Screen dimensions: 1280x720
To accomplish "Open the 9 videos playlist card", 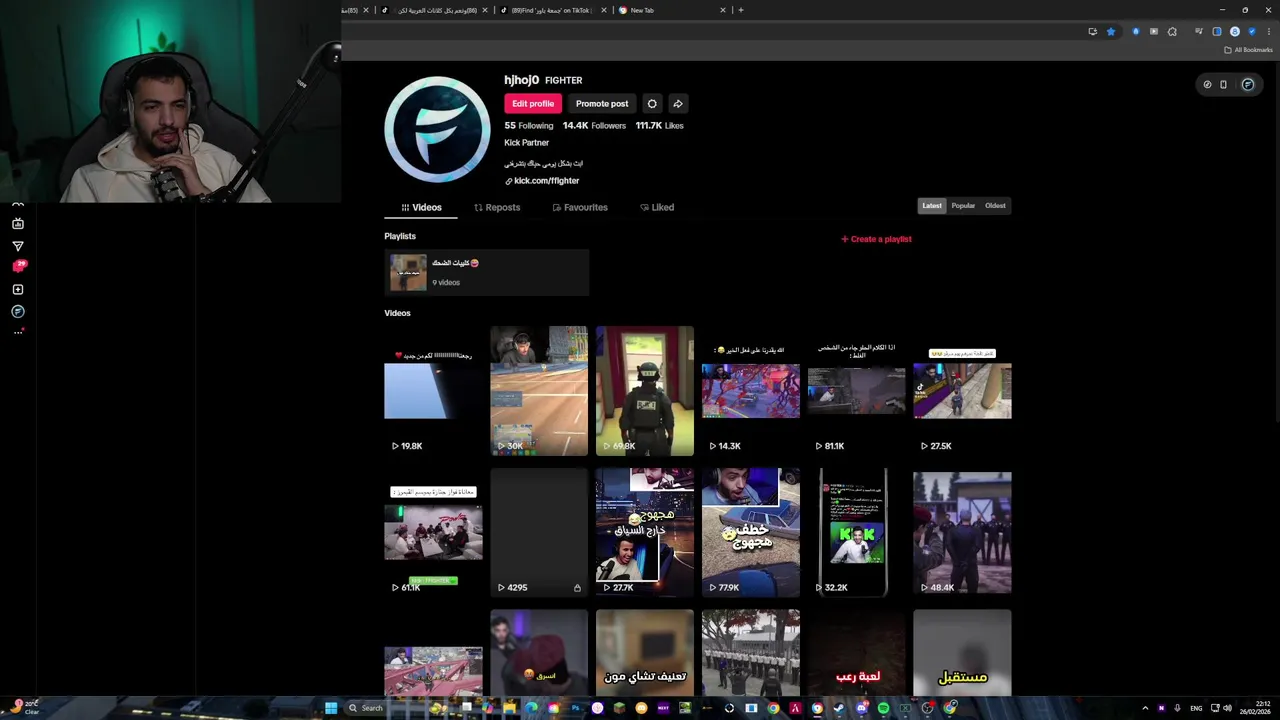I will 487,273.
